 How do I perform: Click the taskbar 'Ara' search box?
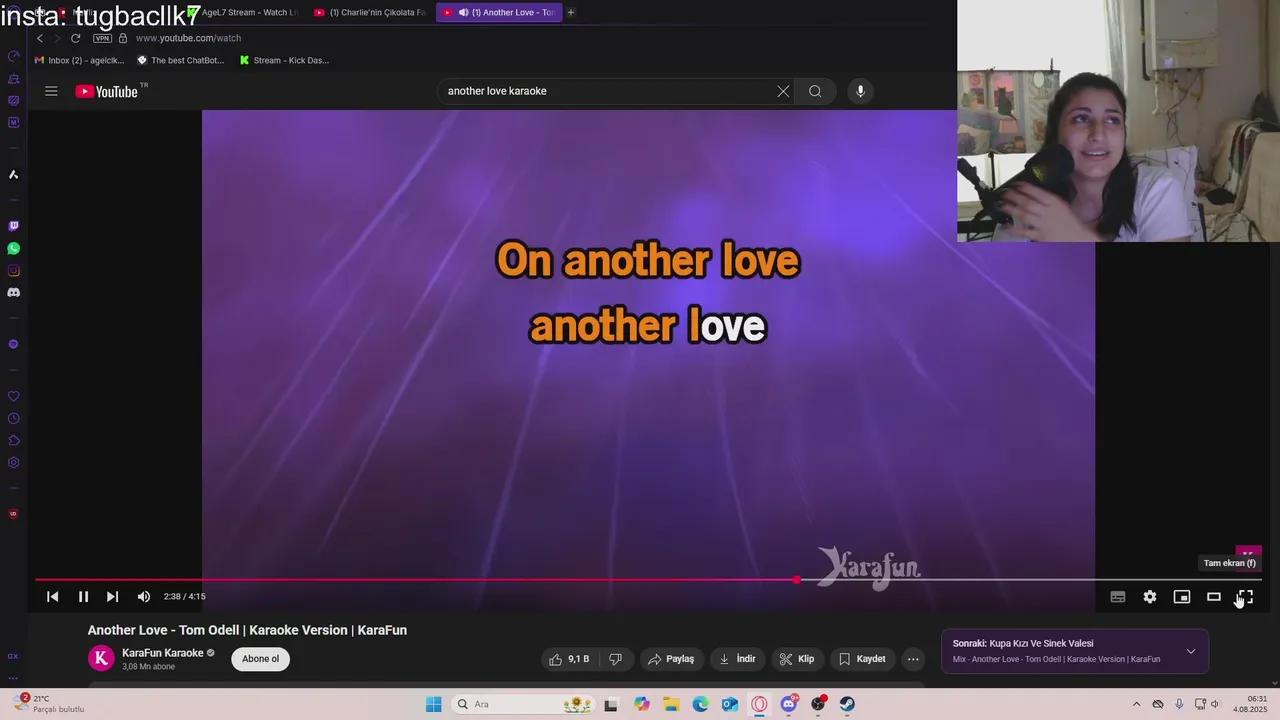[x=523, y=704]
